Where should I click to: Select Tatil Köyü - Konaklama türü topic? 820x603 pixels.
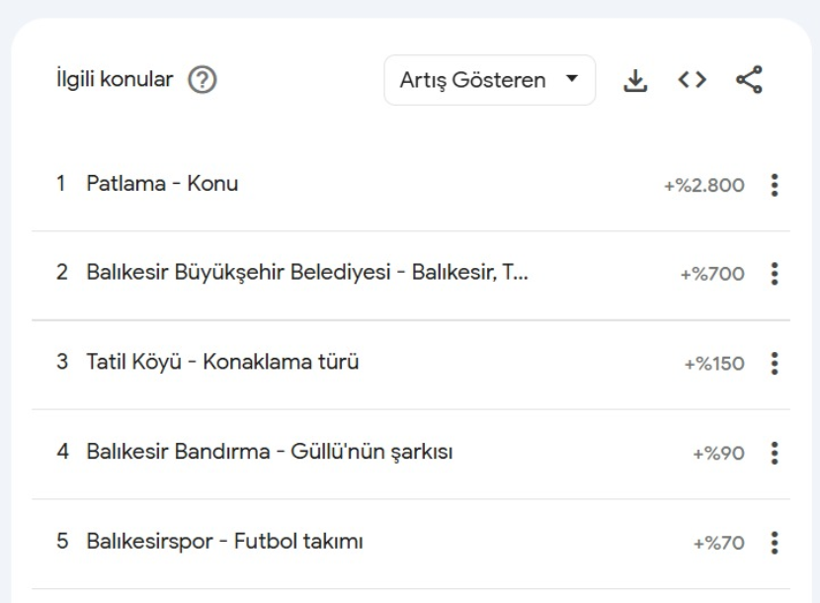[222, 362]
